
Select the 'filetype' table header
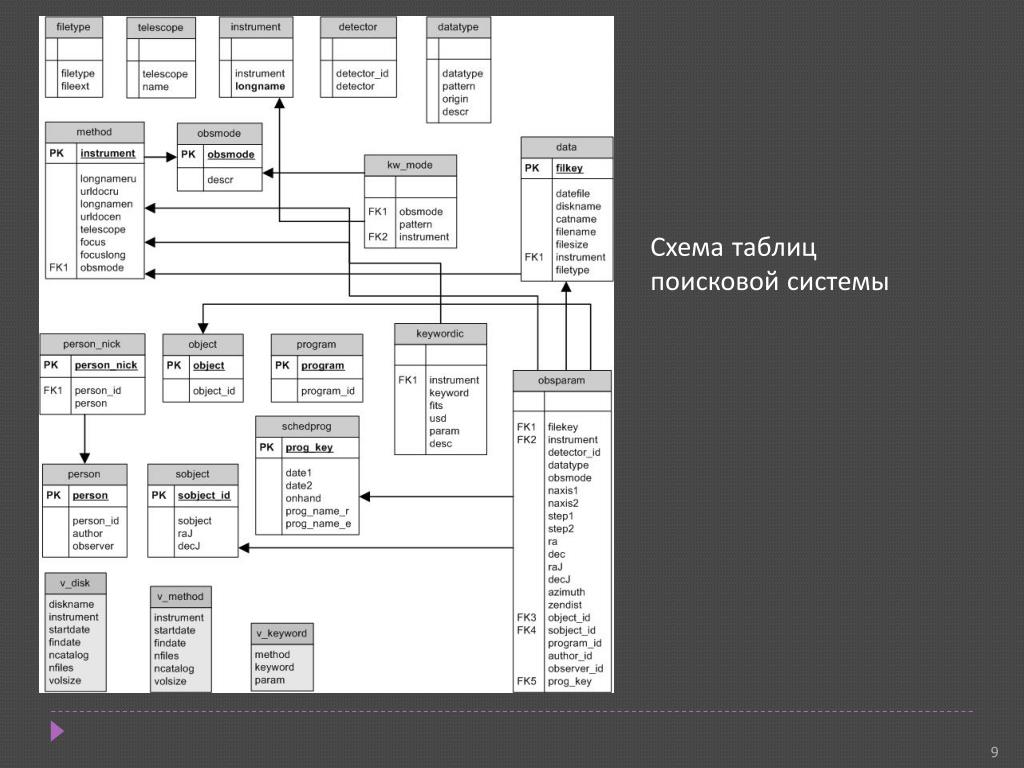tap(74, 27)
